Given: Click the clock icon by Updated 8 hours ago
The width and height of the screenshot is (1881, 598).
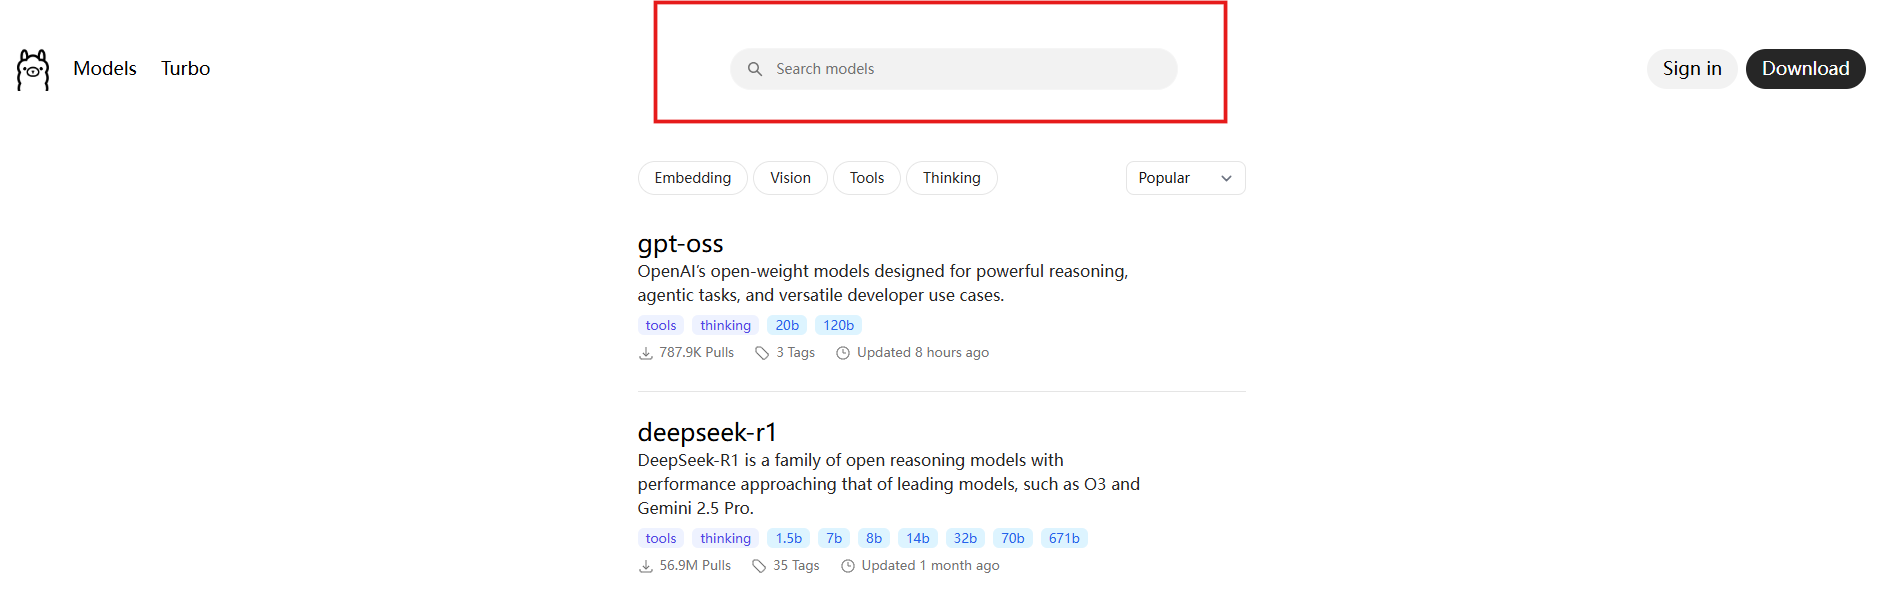Looking at the screenshot, I should (843, 353).
